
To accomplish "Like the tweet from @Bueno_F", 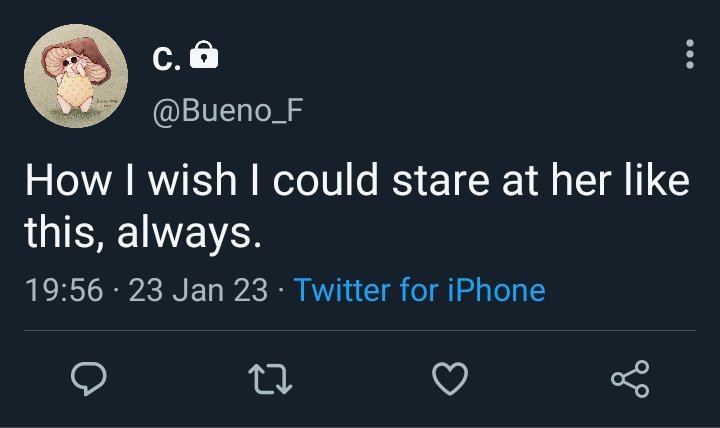I will point(450,379).
